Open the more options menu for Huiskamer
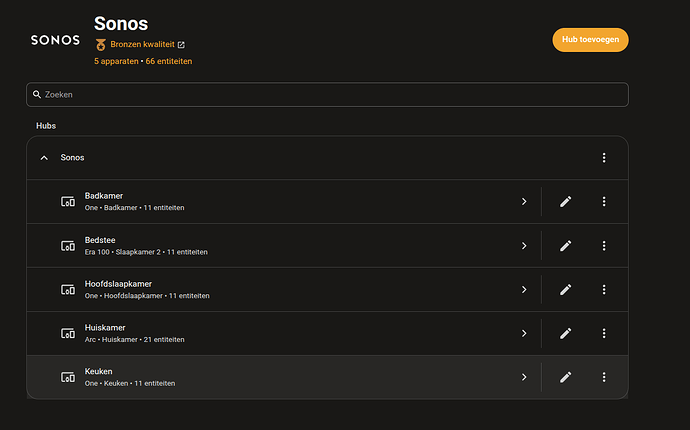This screenshot has width=690, height=430. pyautogui.click(x=604, y=333)
